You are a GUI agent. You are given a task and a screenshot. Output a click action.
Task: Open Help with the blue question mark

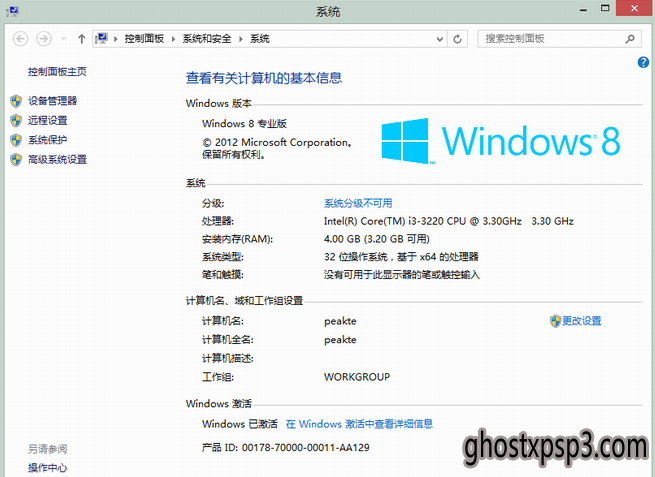pyautogui.click(x=643, y=63)
